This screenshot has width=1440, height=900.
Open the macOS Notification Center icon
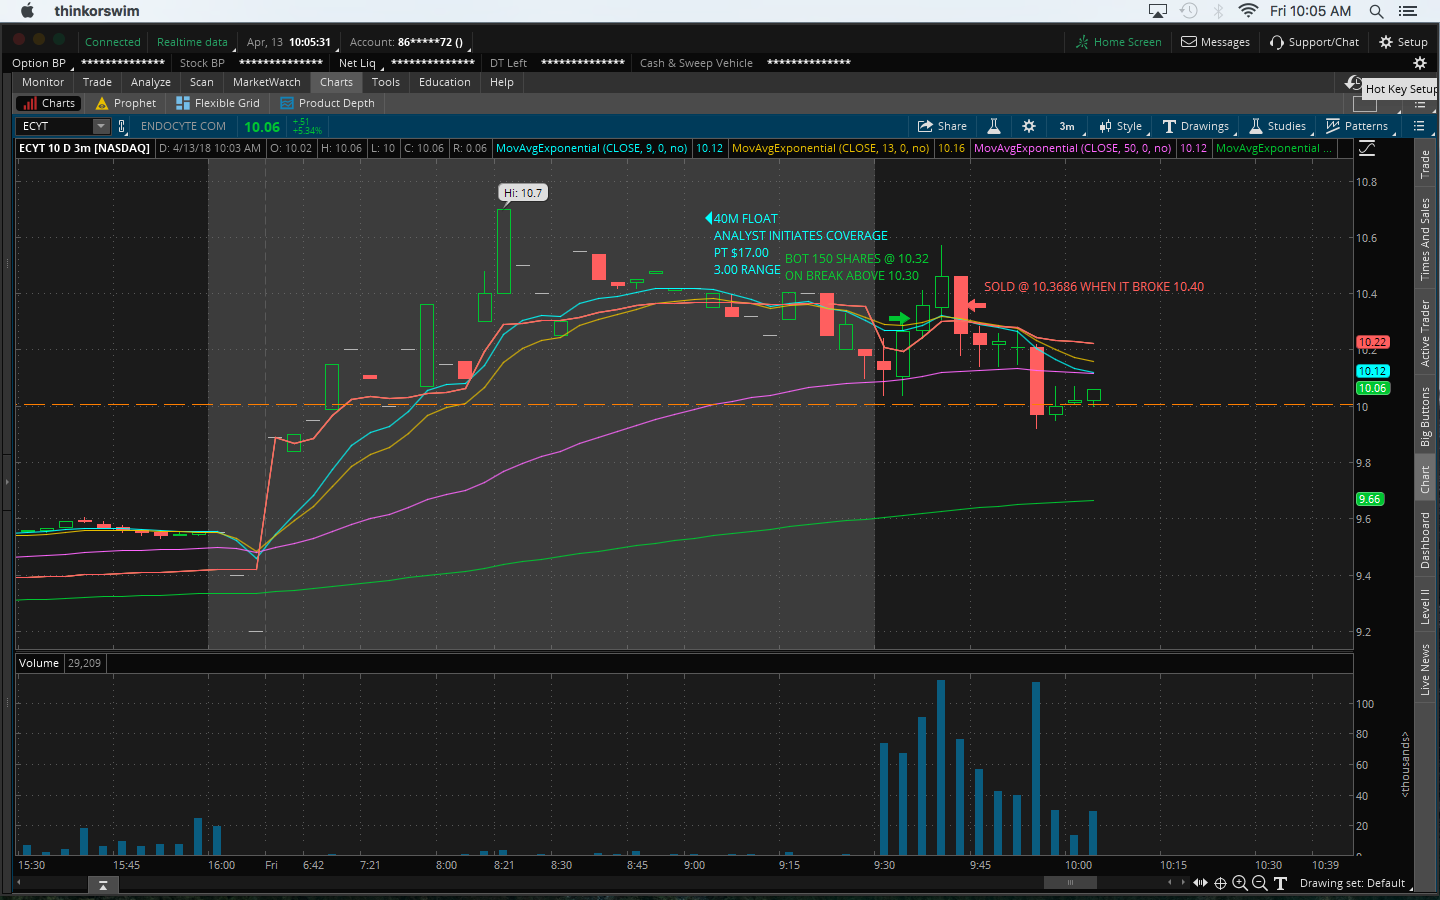point(1408,11)
